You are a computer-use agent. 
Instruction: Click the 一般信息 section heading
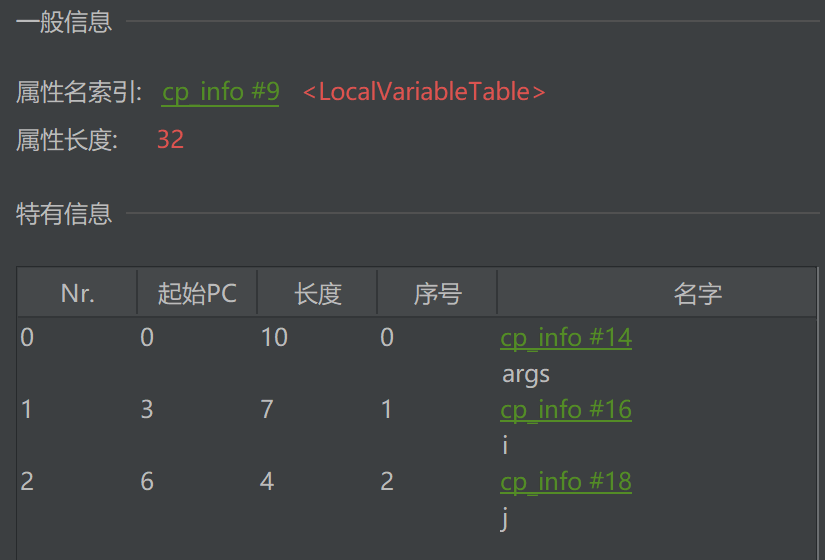[64, 22]
